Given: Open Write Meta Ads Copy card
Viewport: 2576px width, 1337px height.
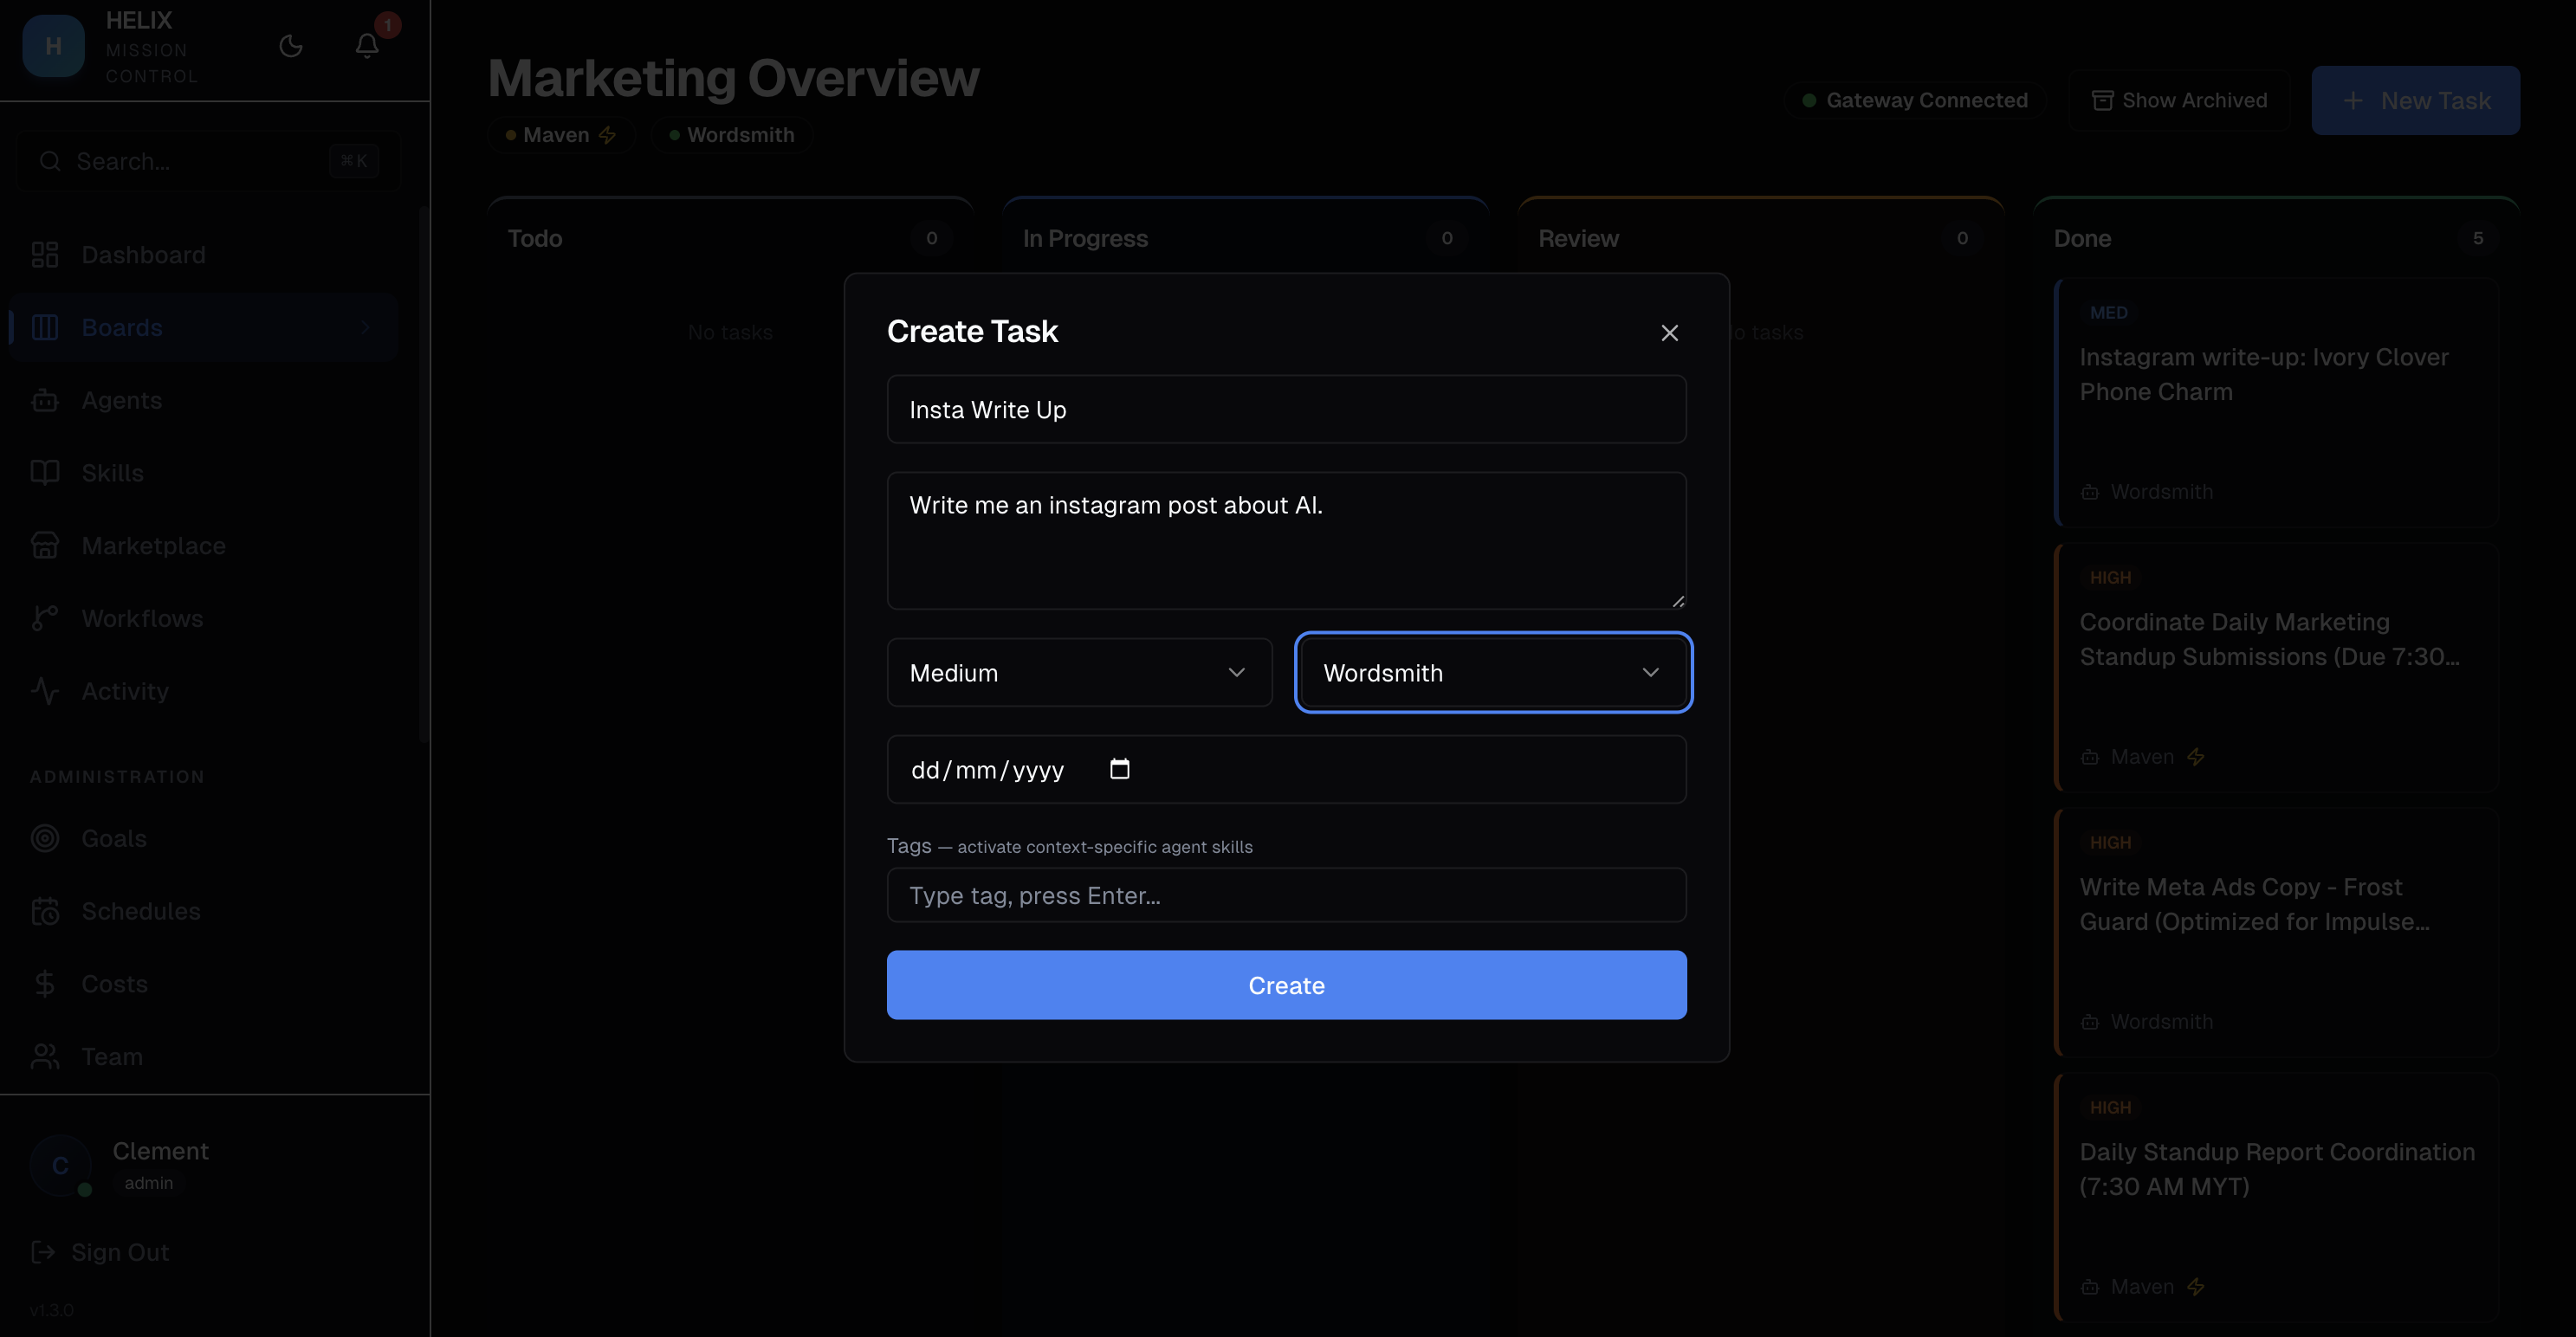Looking at the screenshot, I should (x=2276, y=932).
